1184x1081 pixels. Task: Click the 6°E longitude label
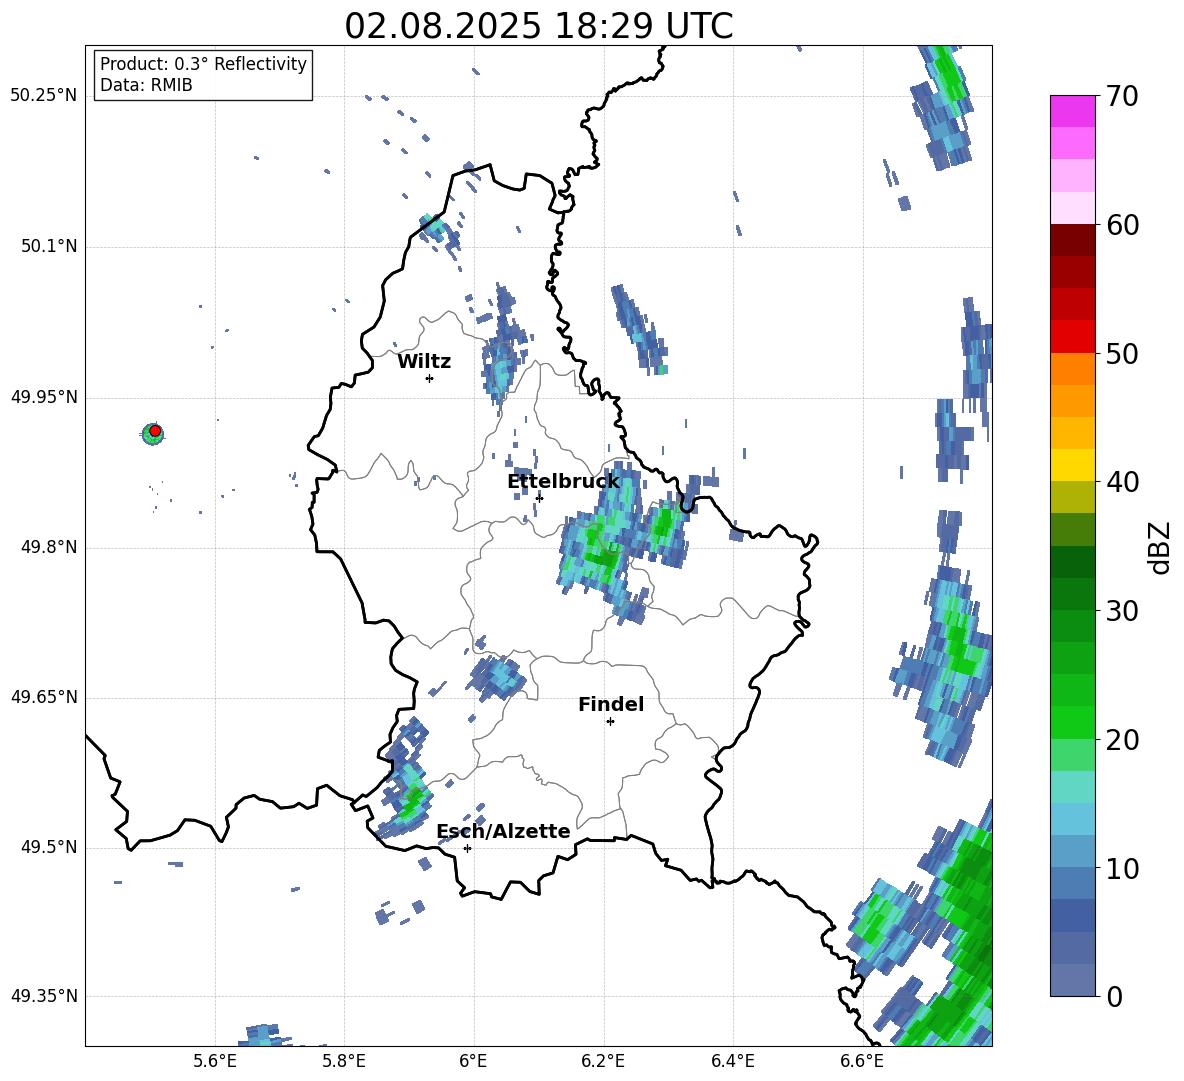pyautogui.click(x=473, y=1061)
